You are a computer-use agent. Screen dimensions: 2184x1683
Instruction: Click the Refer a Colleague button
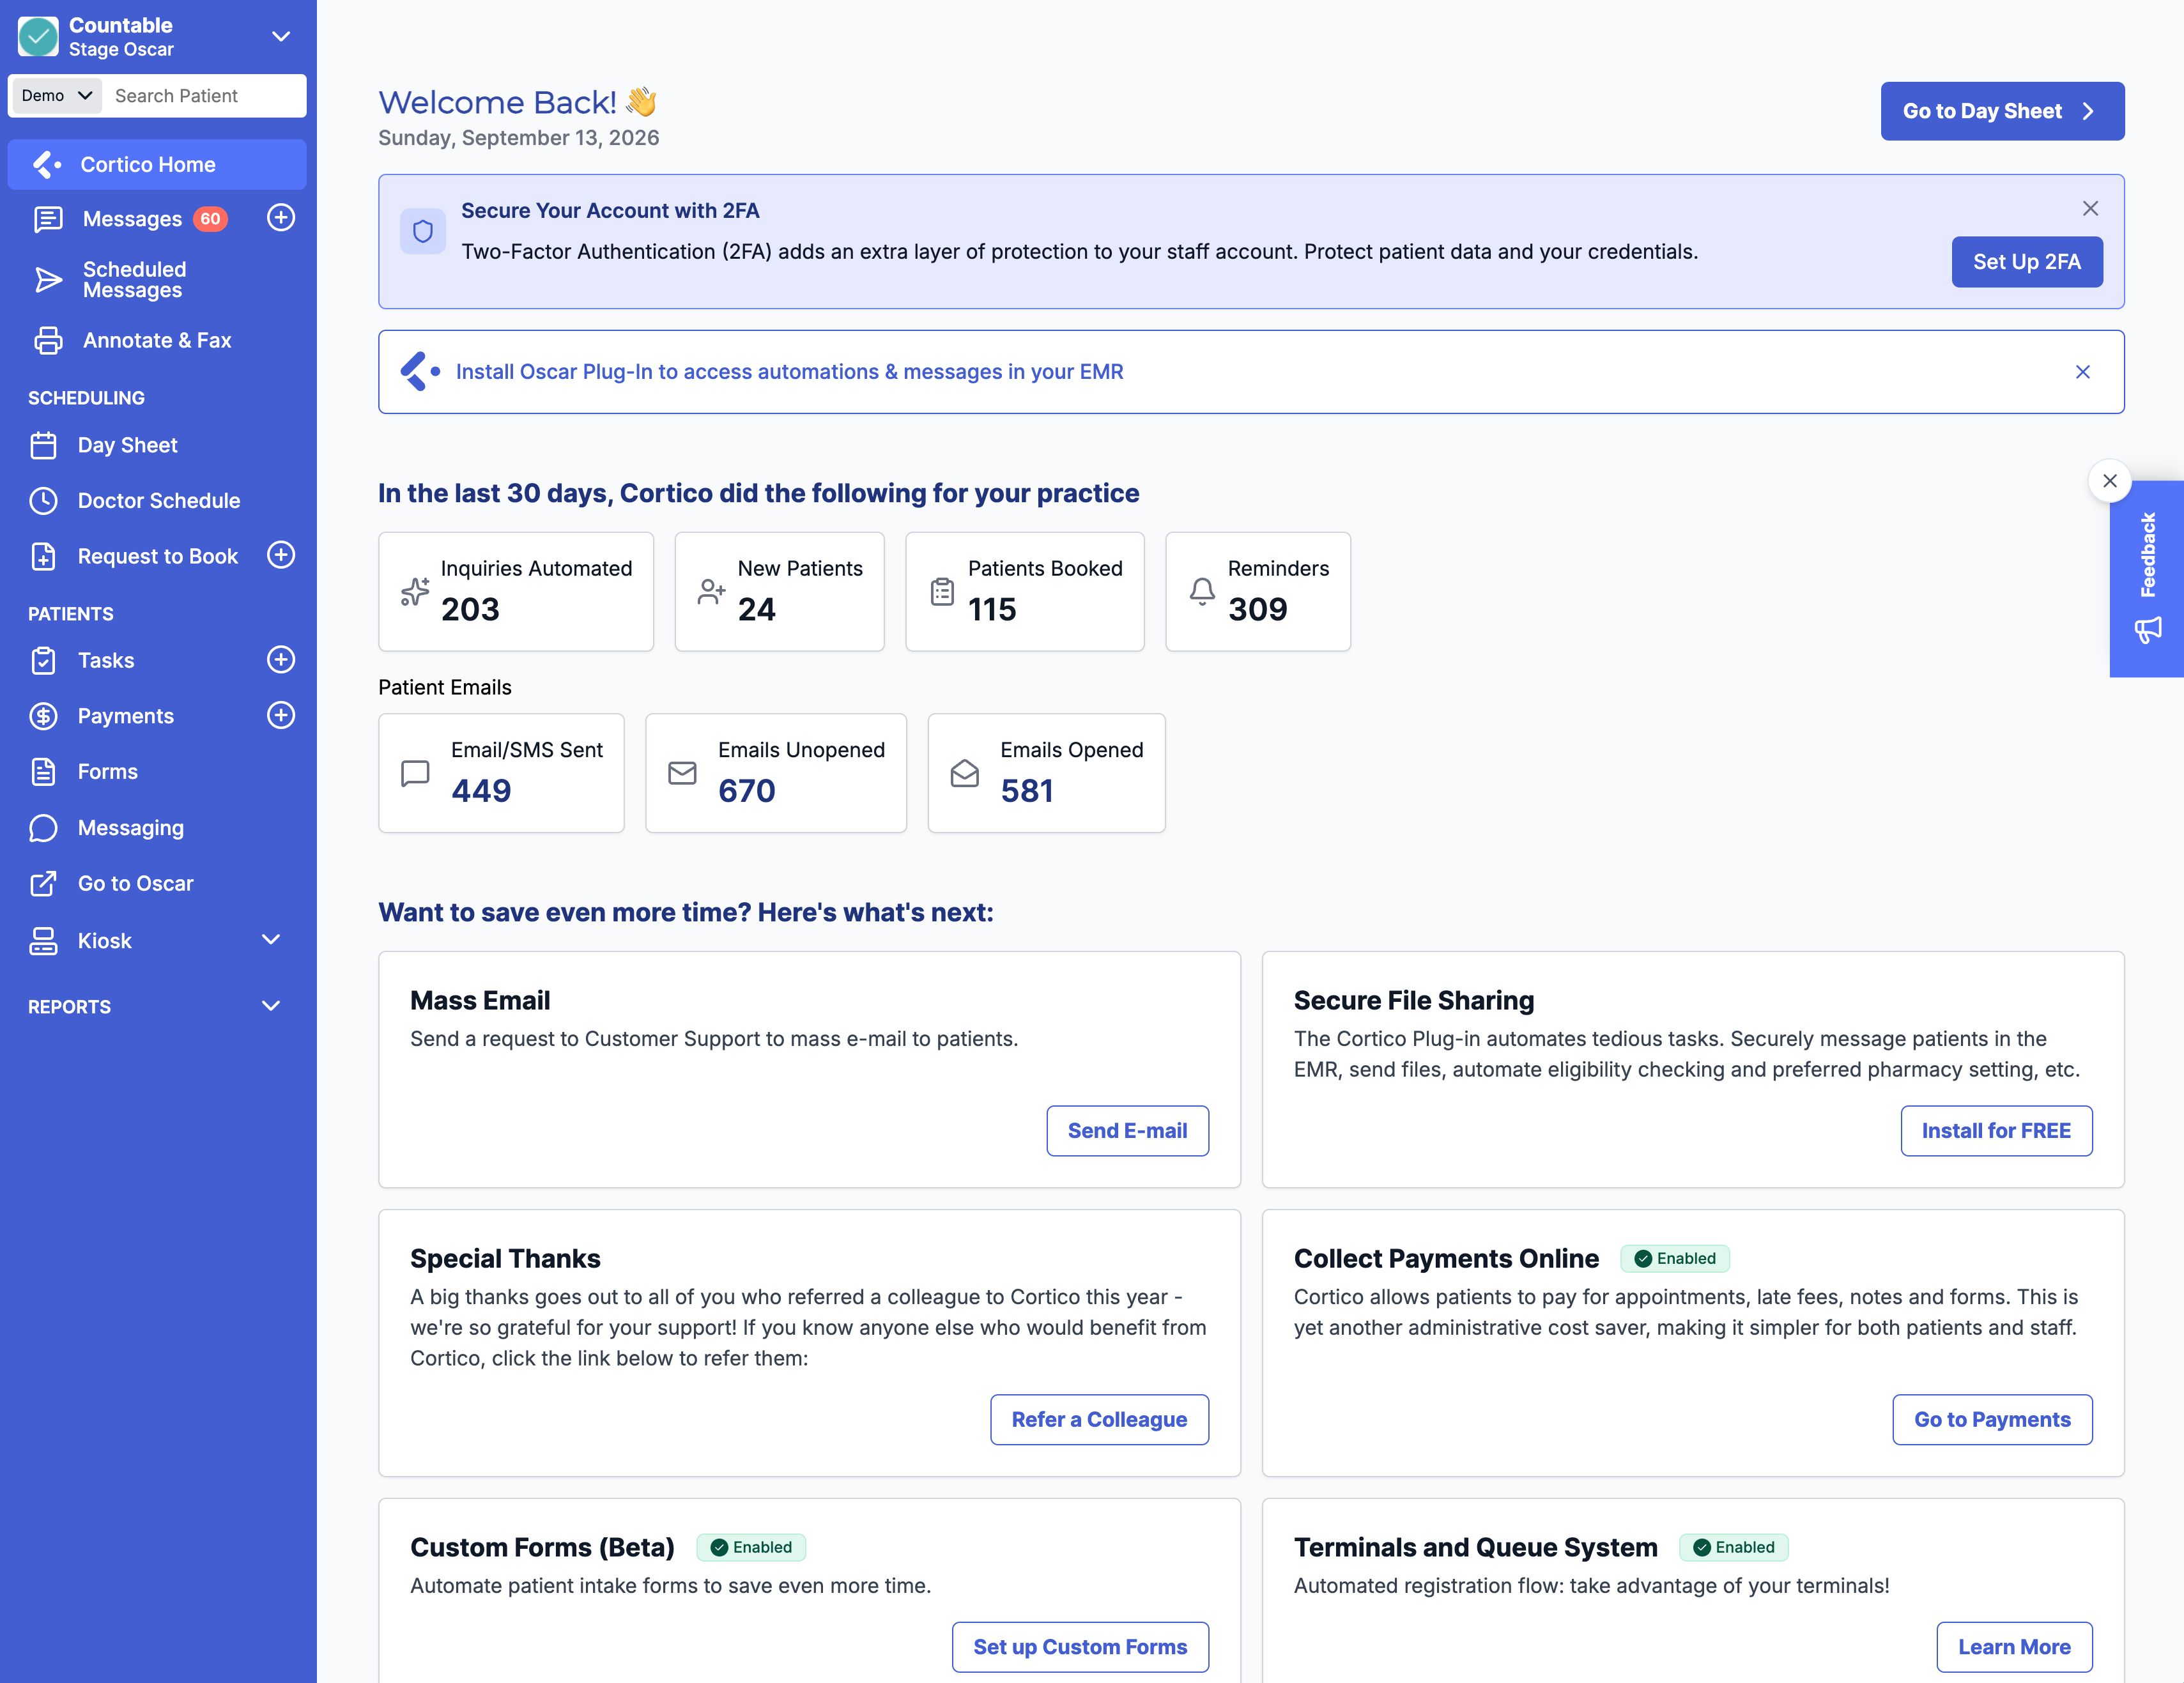[1099, 1420]
